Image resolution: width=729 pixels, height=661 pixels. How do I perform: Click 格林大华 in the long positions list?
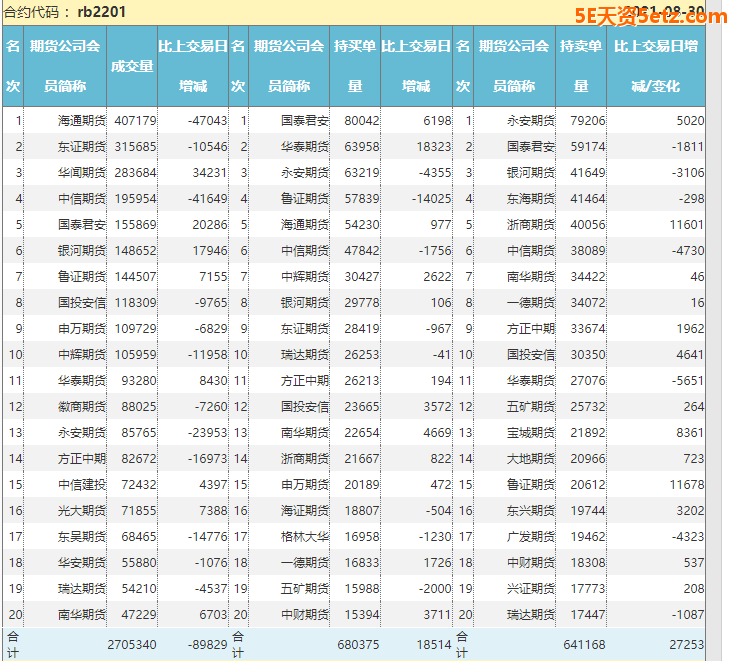(305, 536)
